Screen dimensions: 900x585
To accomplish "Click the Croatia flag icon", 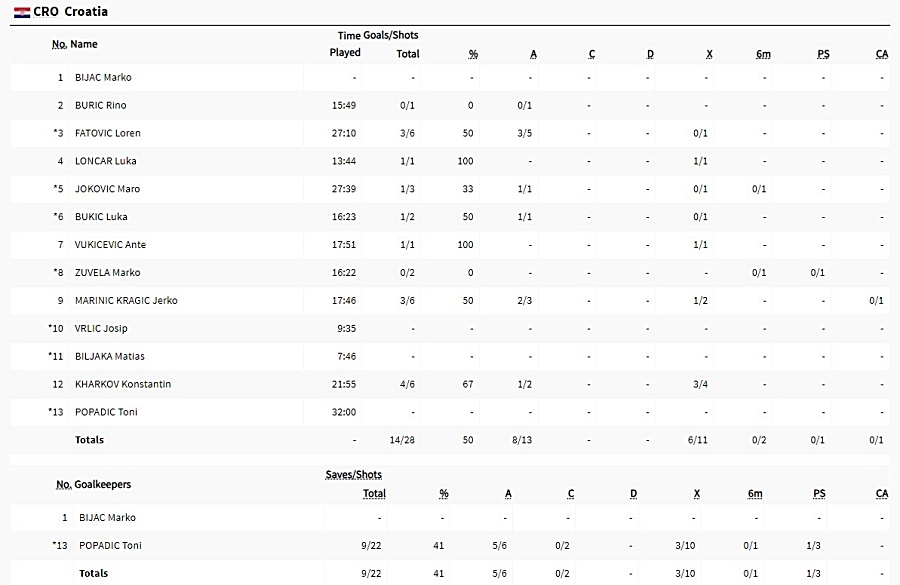I will (x=22, y=12).
